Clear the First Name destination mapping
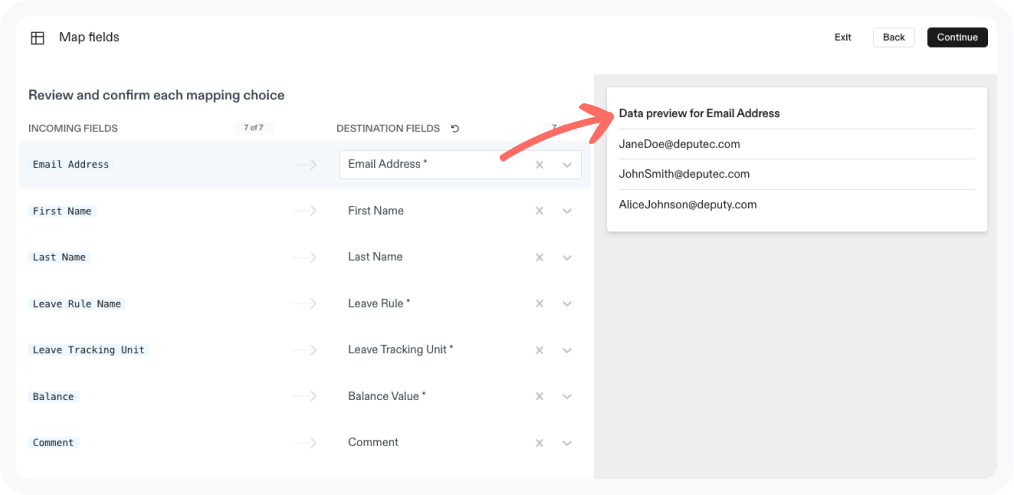This screenshot has width=1014, height=495. point(539,211)
